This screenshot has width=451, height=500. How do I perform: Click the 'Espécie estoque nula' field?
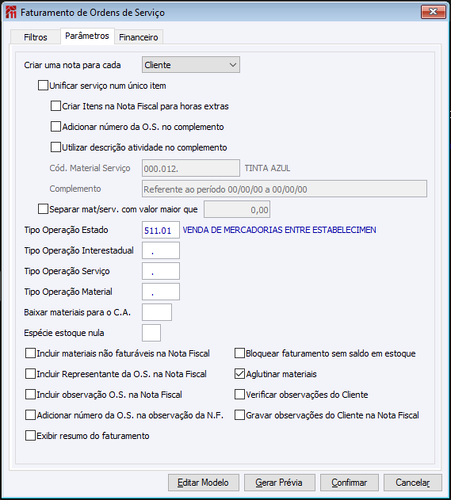tap(151, 333)
